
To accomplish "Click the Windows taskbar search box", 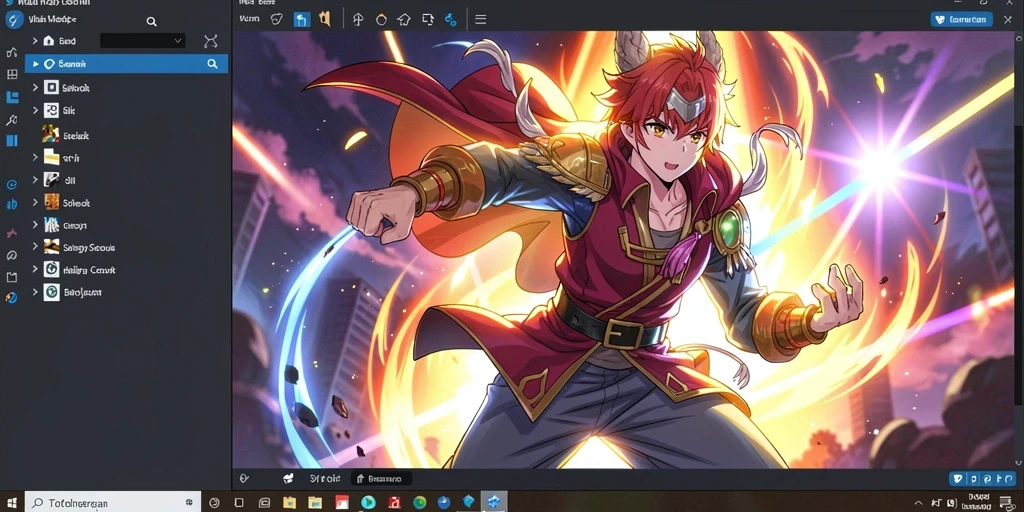I will click(x=113, y=503).
